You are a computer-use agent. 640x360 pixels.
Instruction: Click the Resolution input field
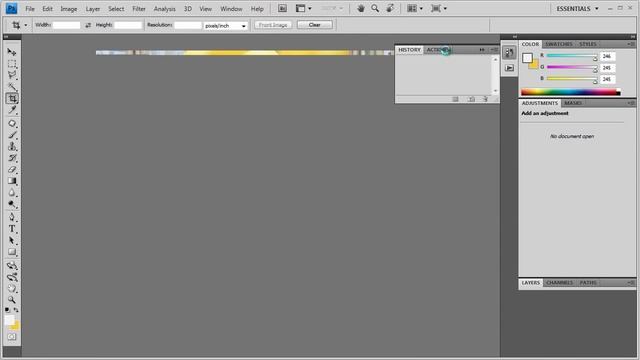[x=188, y=25]
